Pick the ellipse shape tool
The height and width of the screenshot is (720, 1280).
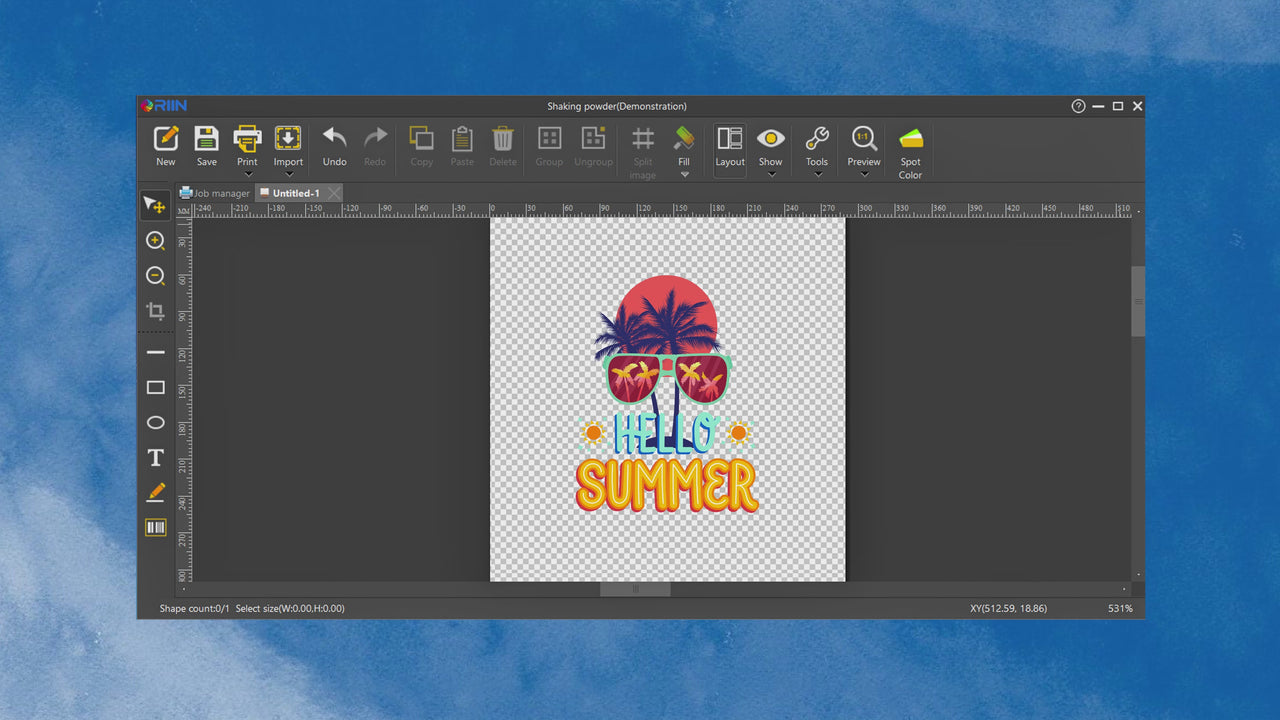point(155,422)
